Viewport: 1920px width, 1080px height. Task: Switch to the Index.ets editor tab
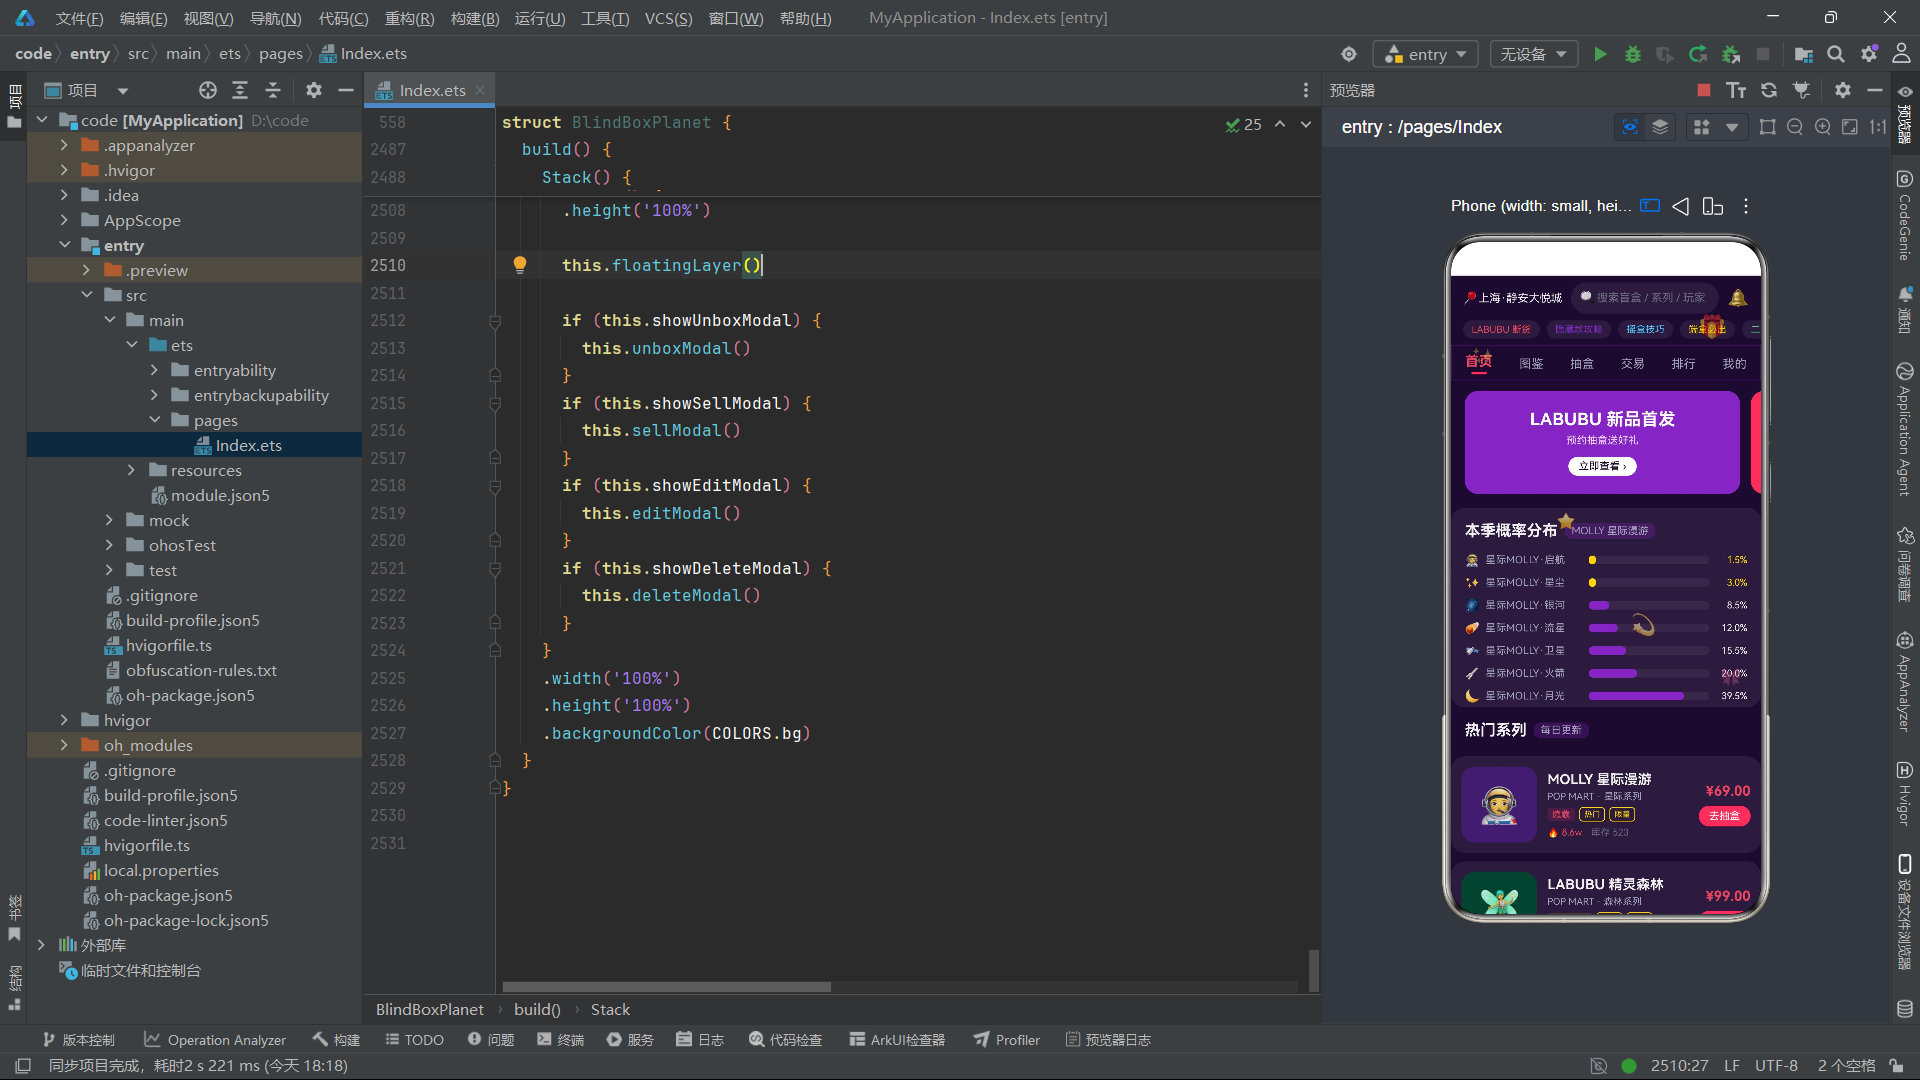pos(432,90)
